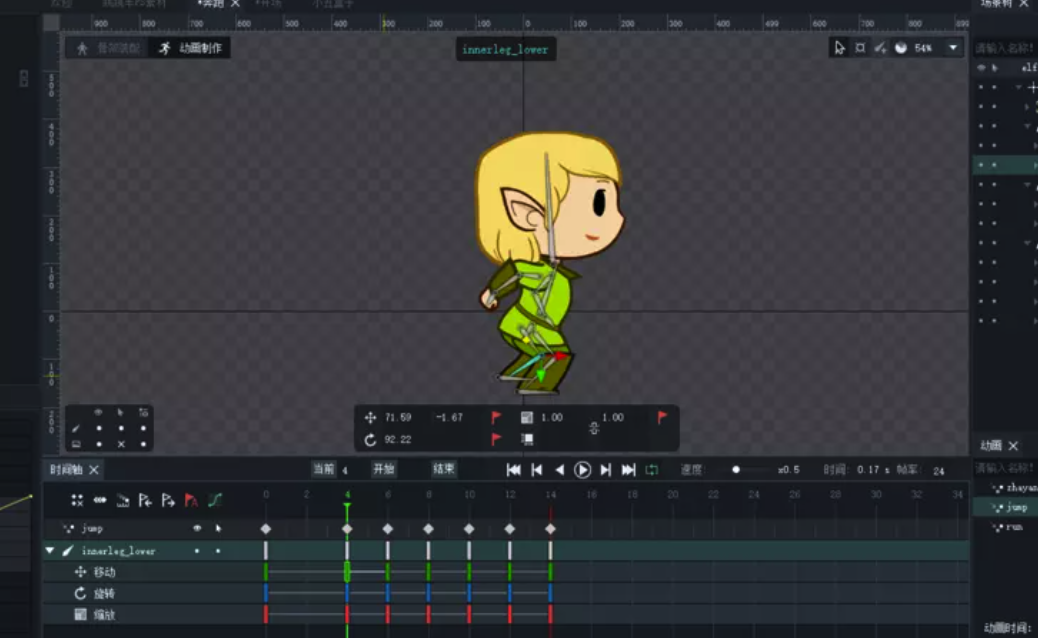Expand the elf node in scene tree

click(x=1018, y=87)
